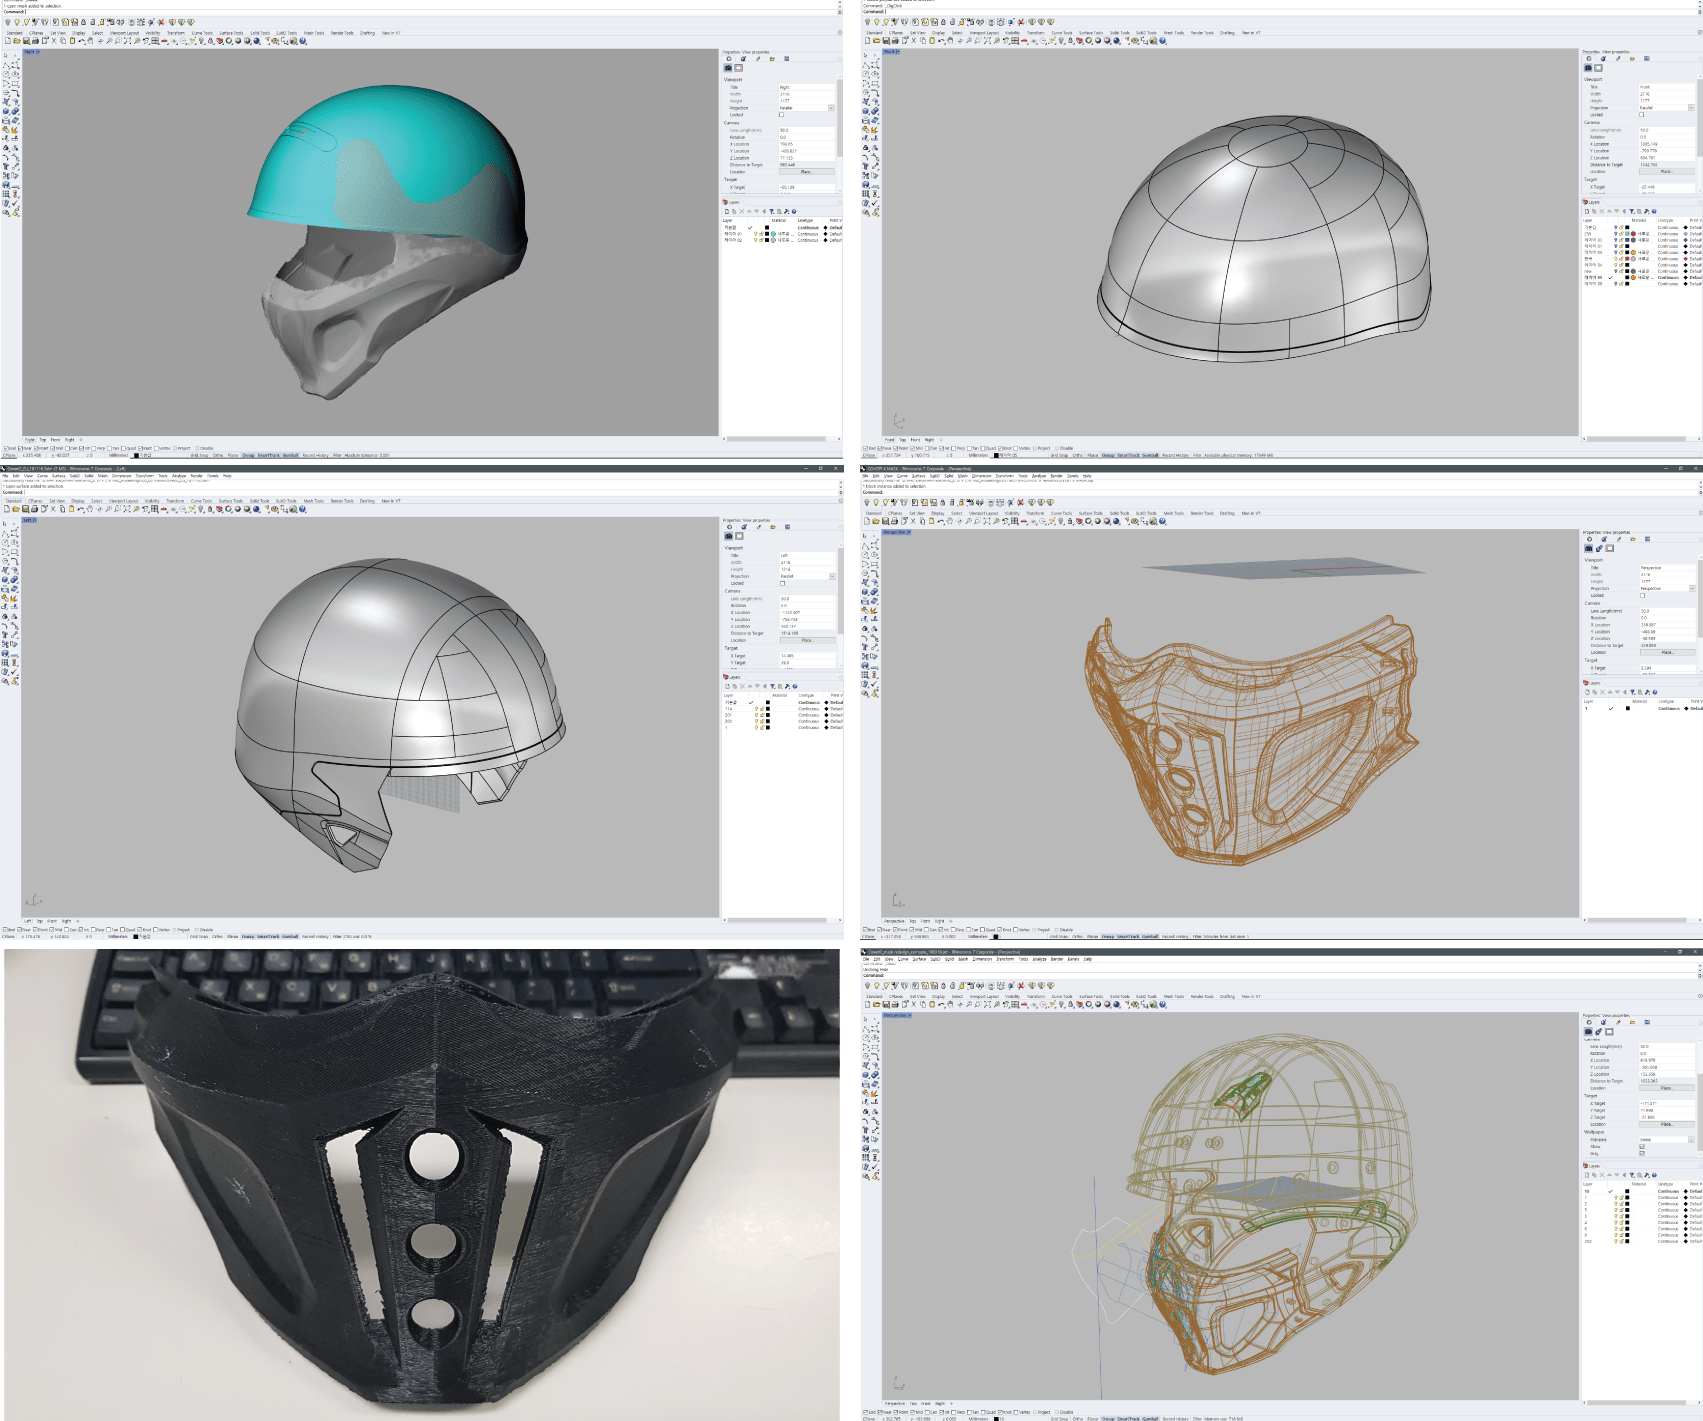Open the Projection dropdown showing Parallel
The width and height of the screenshot is (1703, 1421).
[831, 107]
